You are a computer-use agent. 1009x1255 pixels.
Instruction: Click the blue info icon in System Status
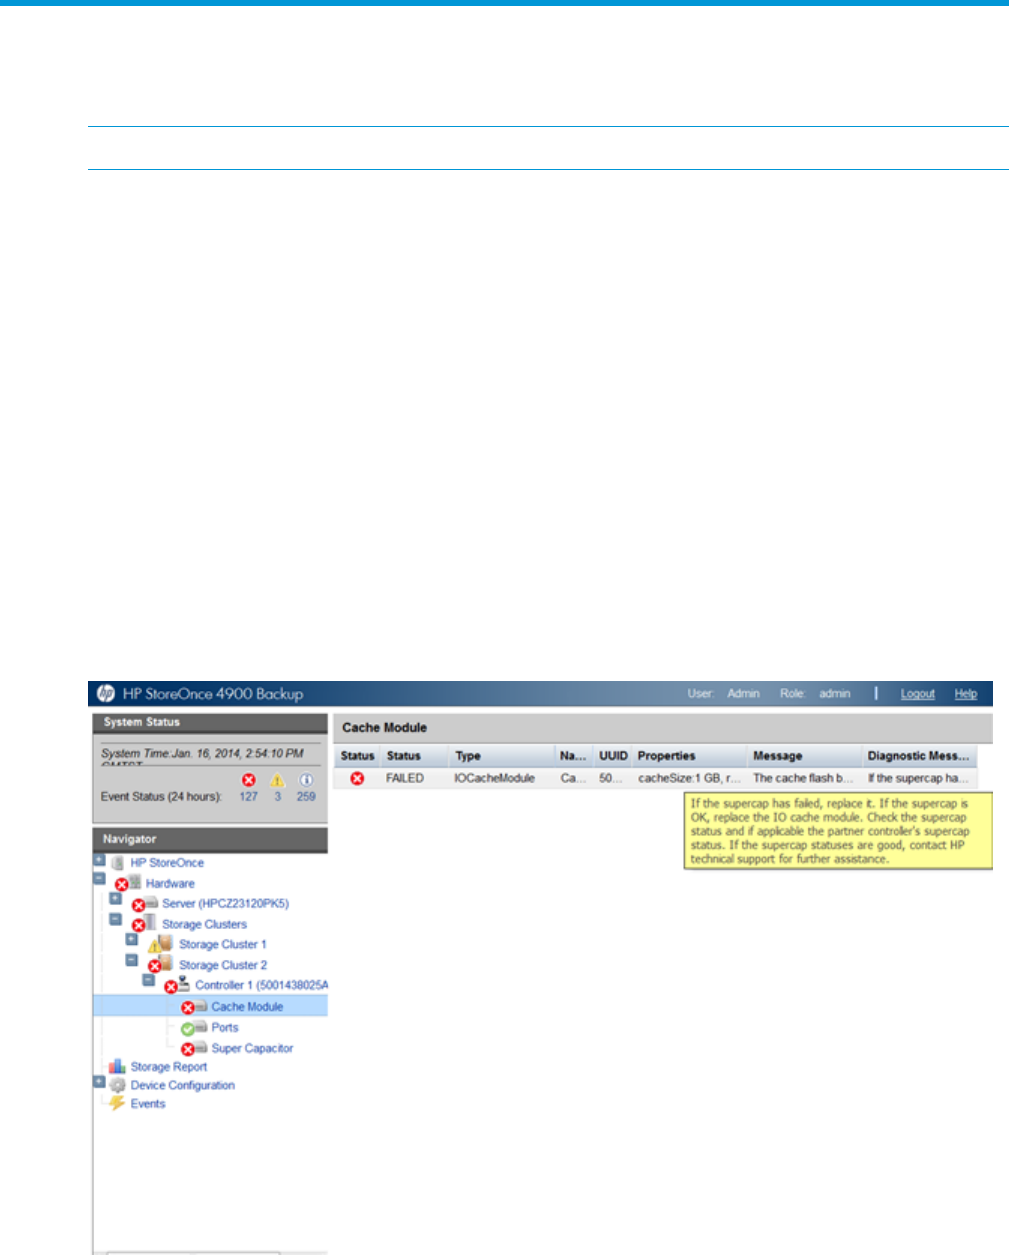pyautogui.click(x=307, y=780)
